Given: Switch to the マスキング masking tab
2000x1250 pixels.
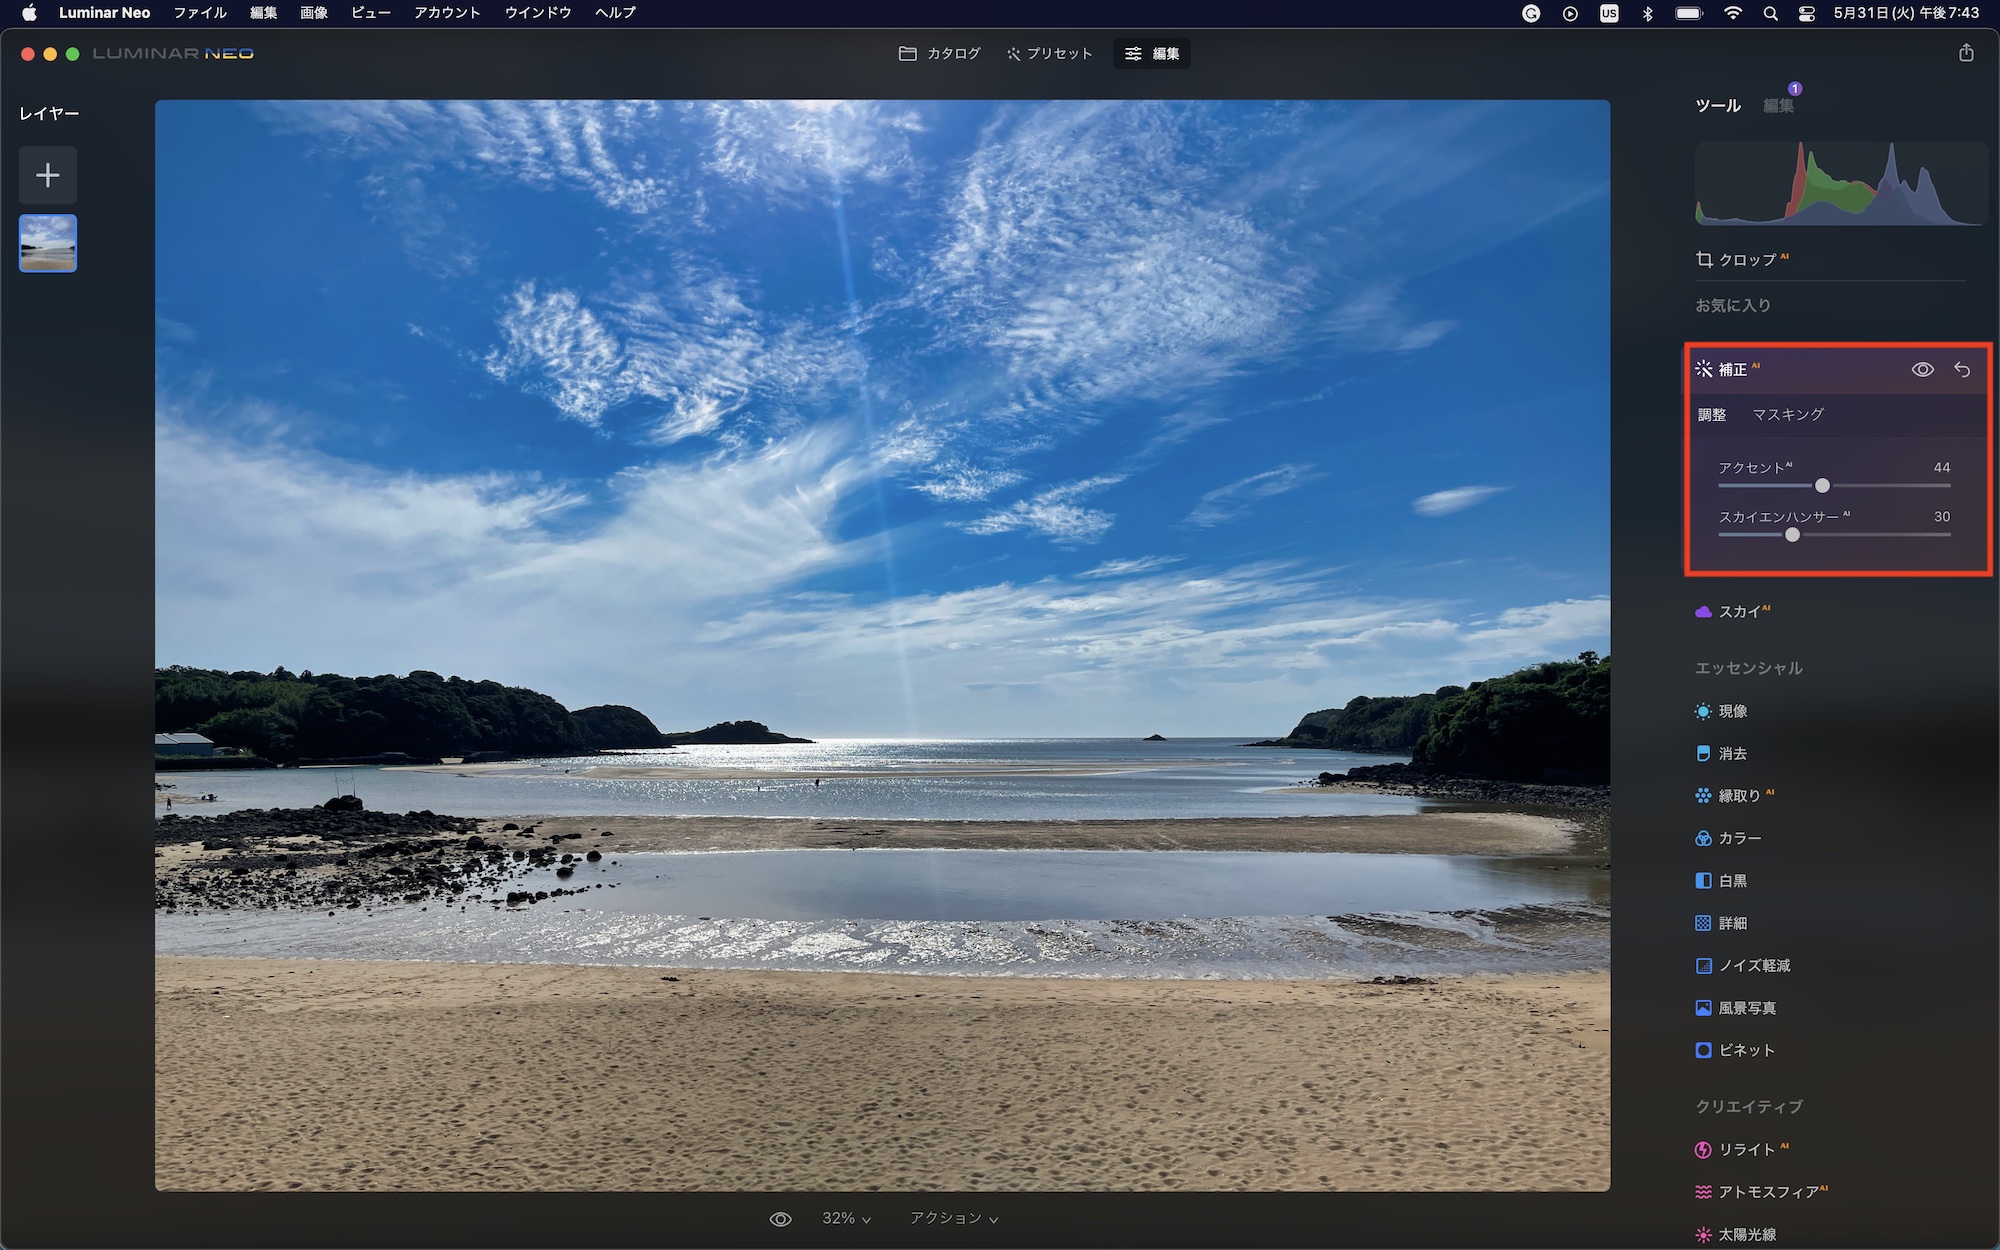Looking at the screenshot, I should [x=1787, y=414].
